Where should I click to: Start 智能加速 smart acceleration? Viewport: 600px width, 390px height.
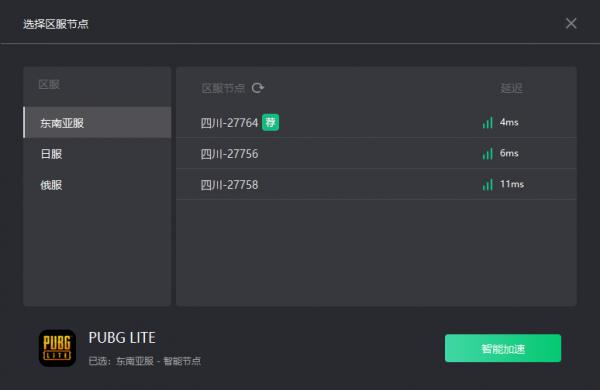pyautogui.click(x=503, y=348)
